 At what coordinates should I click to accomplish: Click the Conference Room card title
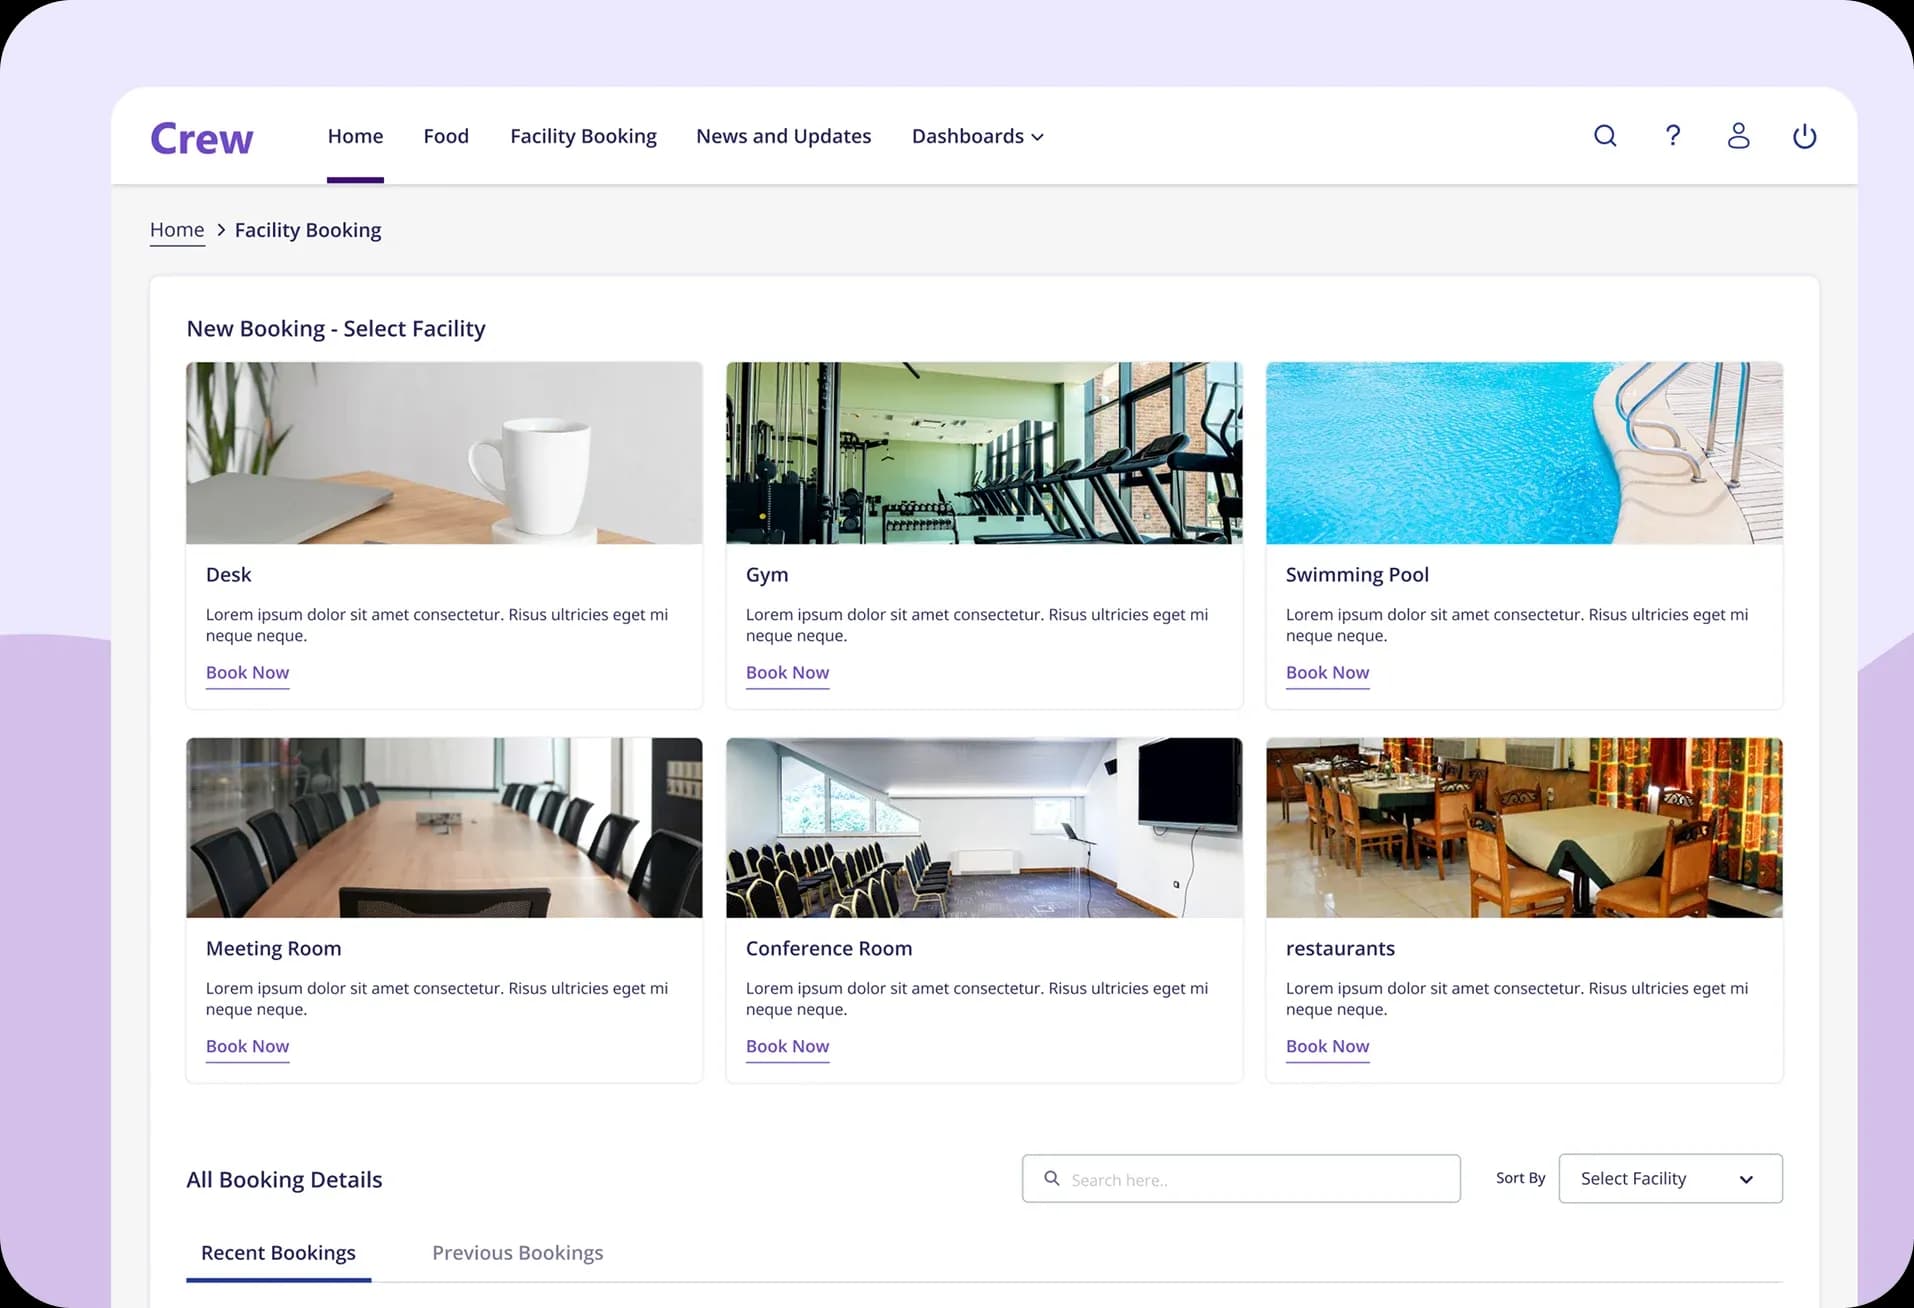pos(829,949)
